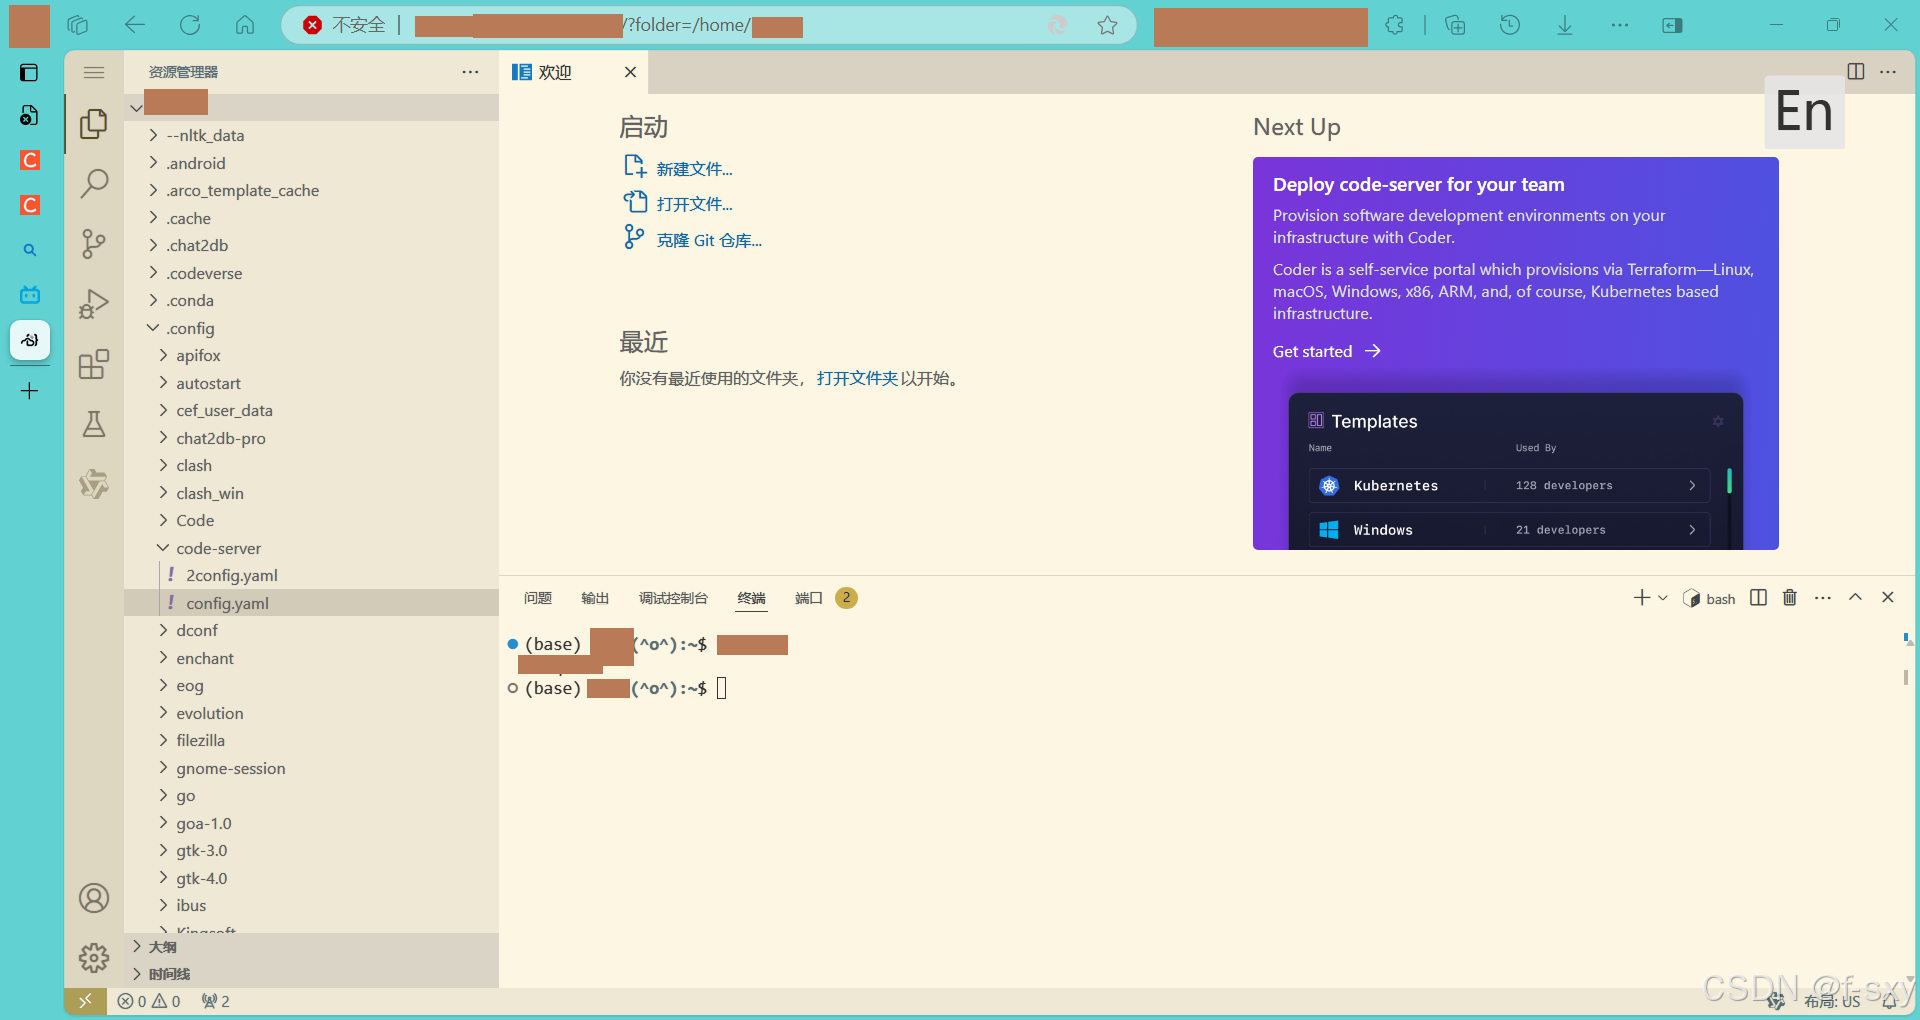Viewport: 1920px width, 1020px height.
Task: Open the Extensions view
Action: tap(93, 364)
